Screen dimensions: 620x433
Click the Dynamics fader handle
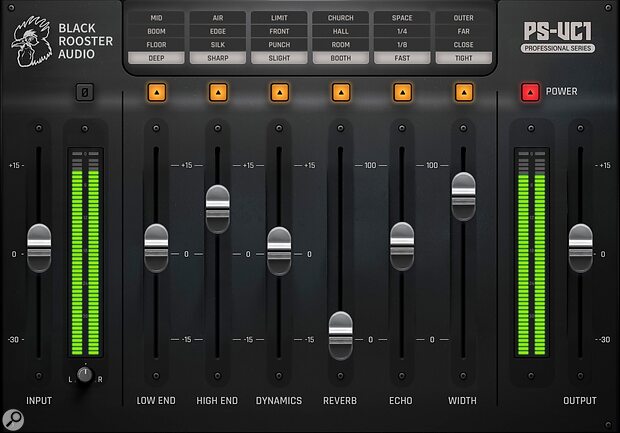click(x=279, y=251)
